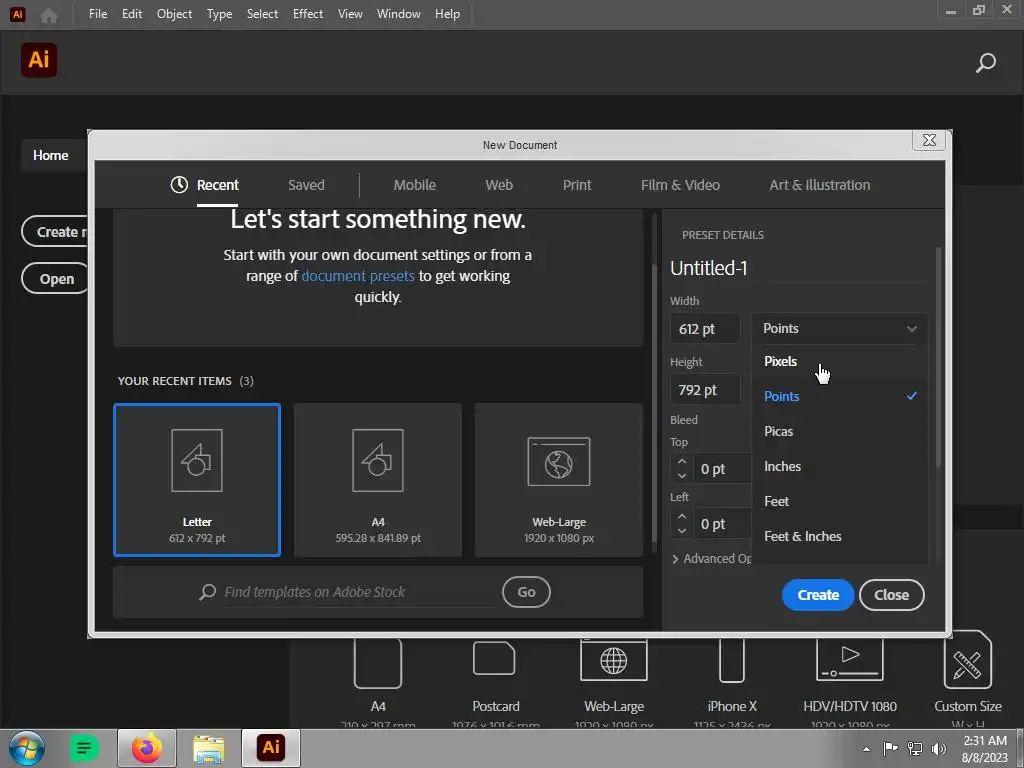Click the Home tab on start screen
The image size is (1024, 768).
tap(54, 155)
